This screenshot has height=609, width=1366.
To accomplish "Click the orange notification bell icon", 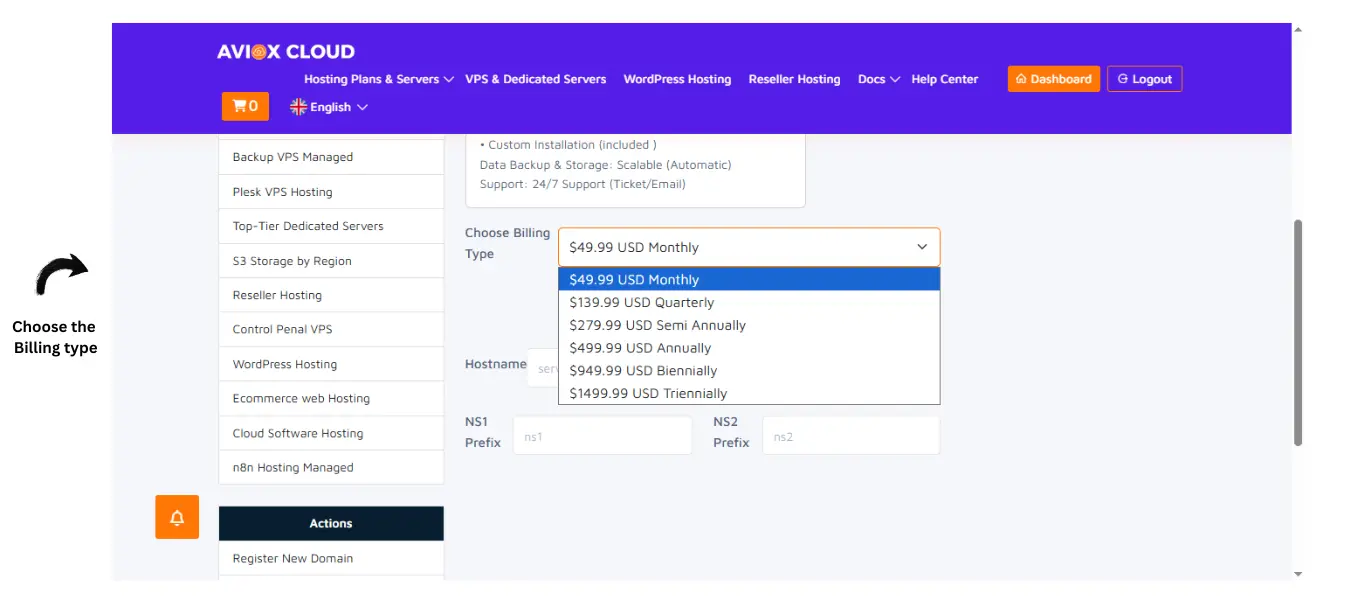I will (x=177, y=517).
